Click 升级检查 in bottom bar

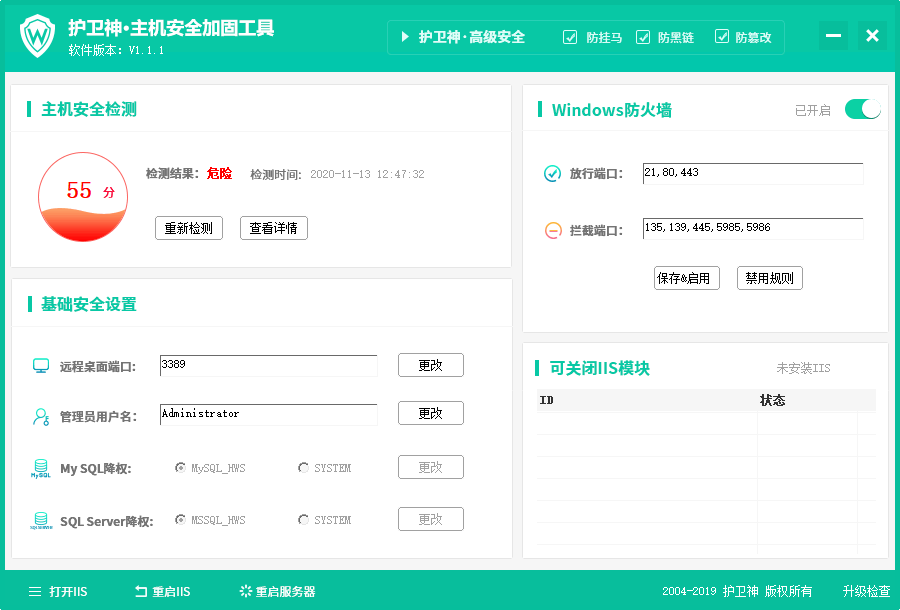866,591
